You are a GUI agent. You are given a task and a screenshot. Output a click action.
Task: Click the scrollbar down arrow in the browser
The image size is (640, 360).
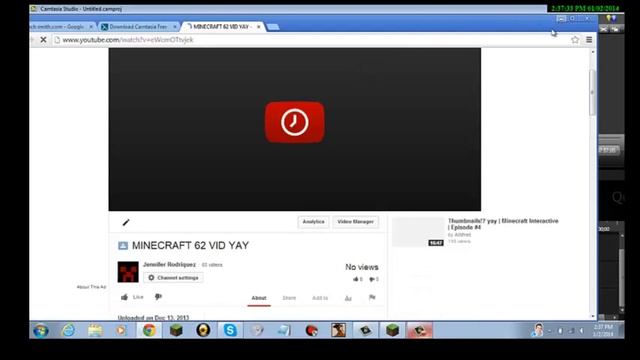click(x=593, y=316)
